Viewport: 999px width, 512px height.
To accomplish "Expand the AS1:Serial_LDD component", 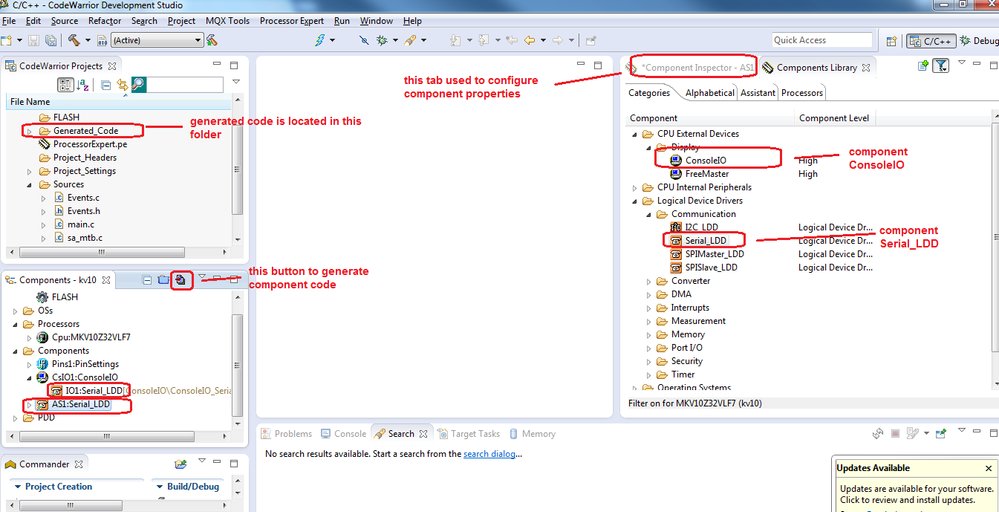I will [x=29, y=404].
